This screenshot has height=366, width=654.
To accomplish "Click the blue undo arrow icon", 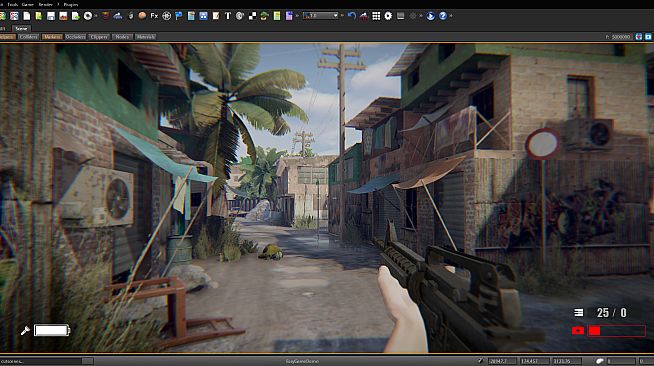I will tap(352, 16).
